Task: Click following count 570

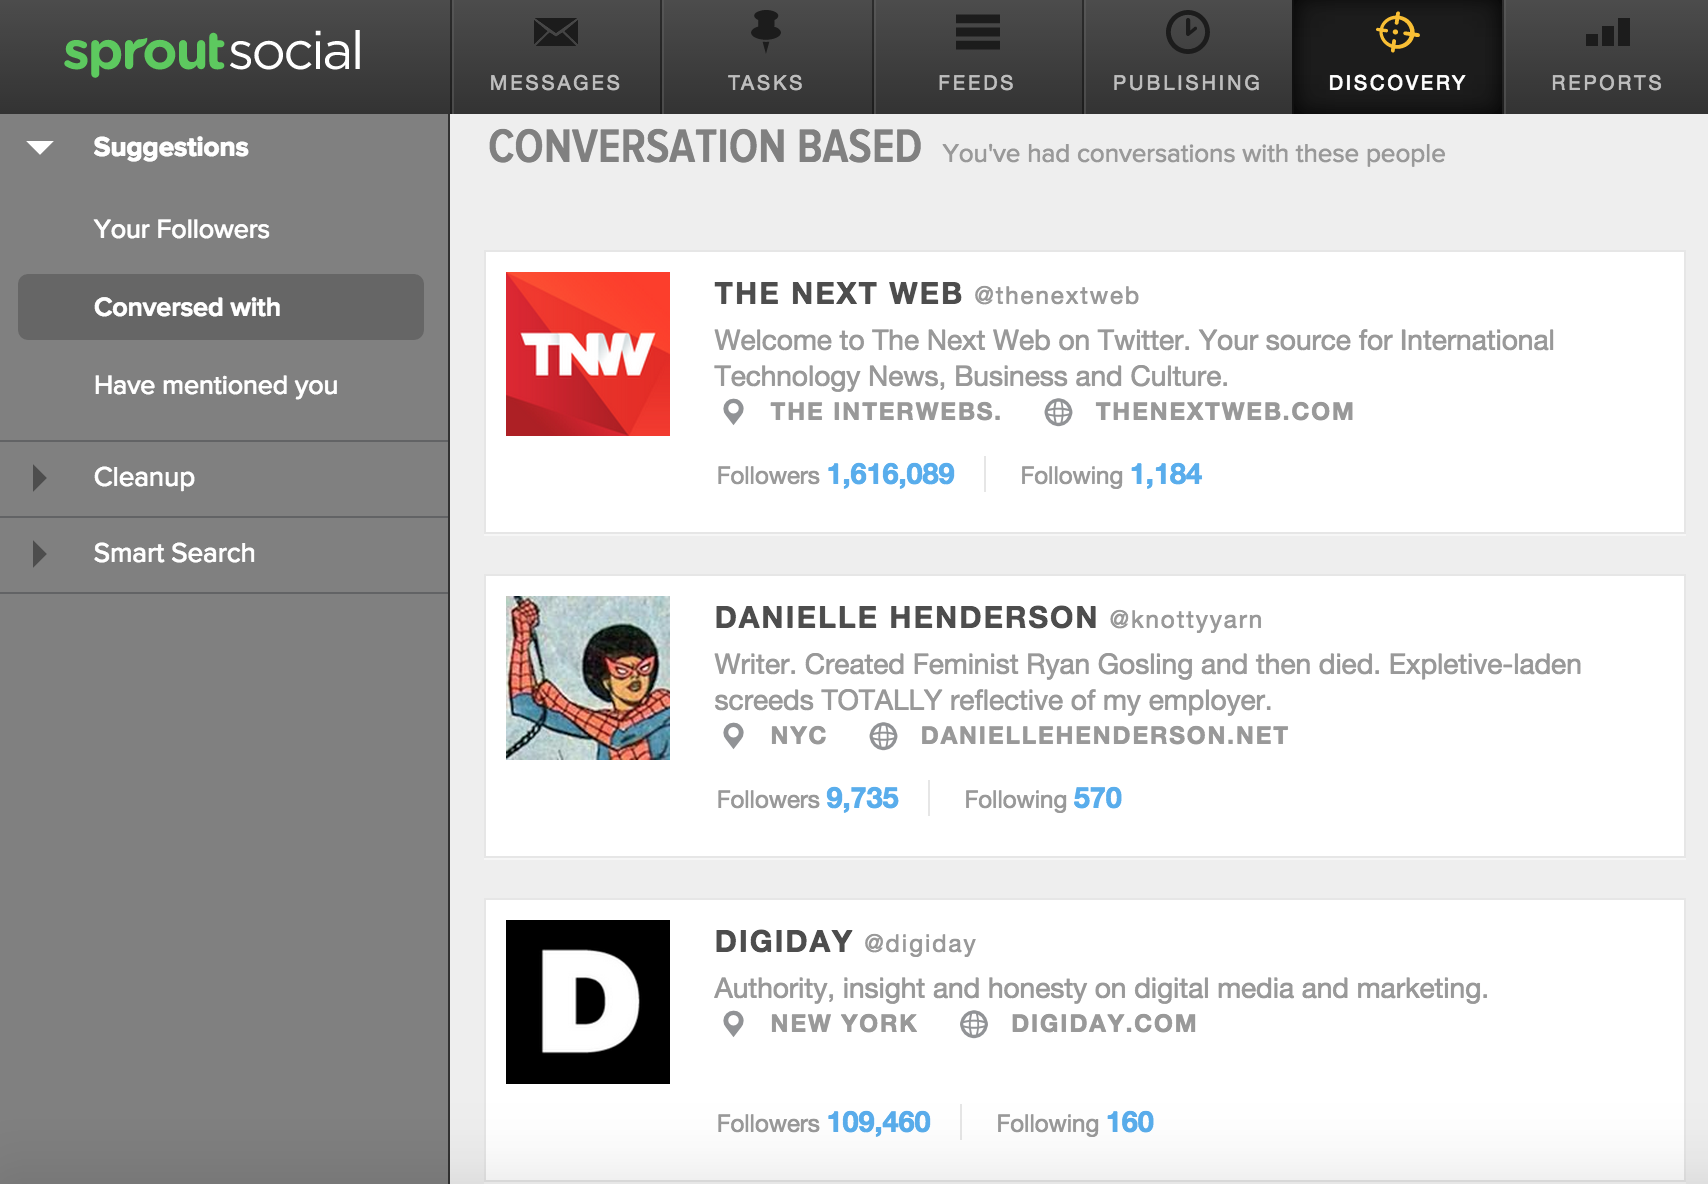Action: 1097,798
